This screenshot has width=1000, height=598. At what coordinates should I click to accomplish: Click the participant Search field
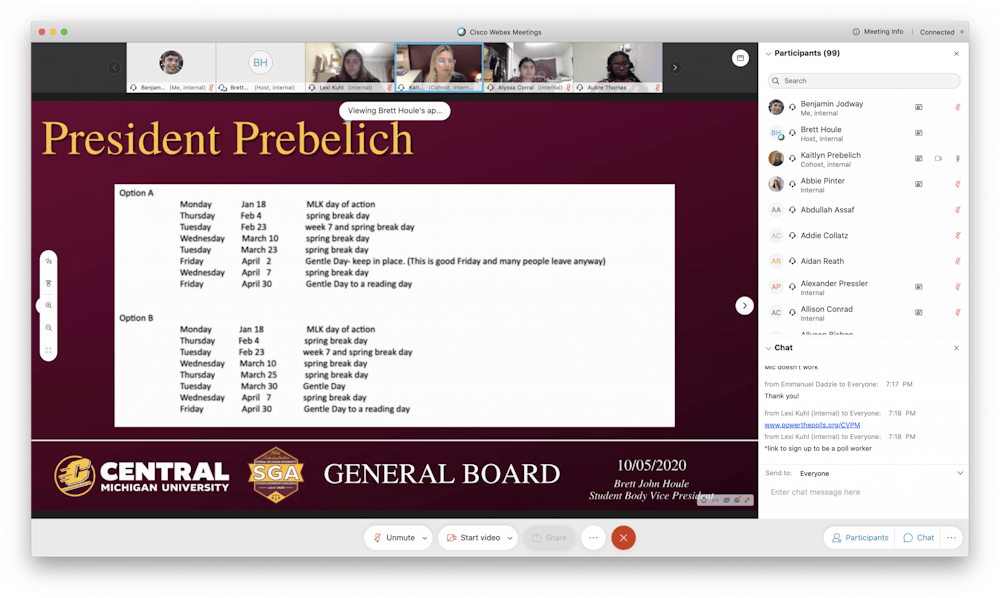[x=864, y=81]
